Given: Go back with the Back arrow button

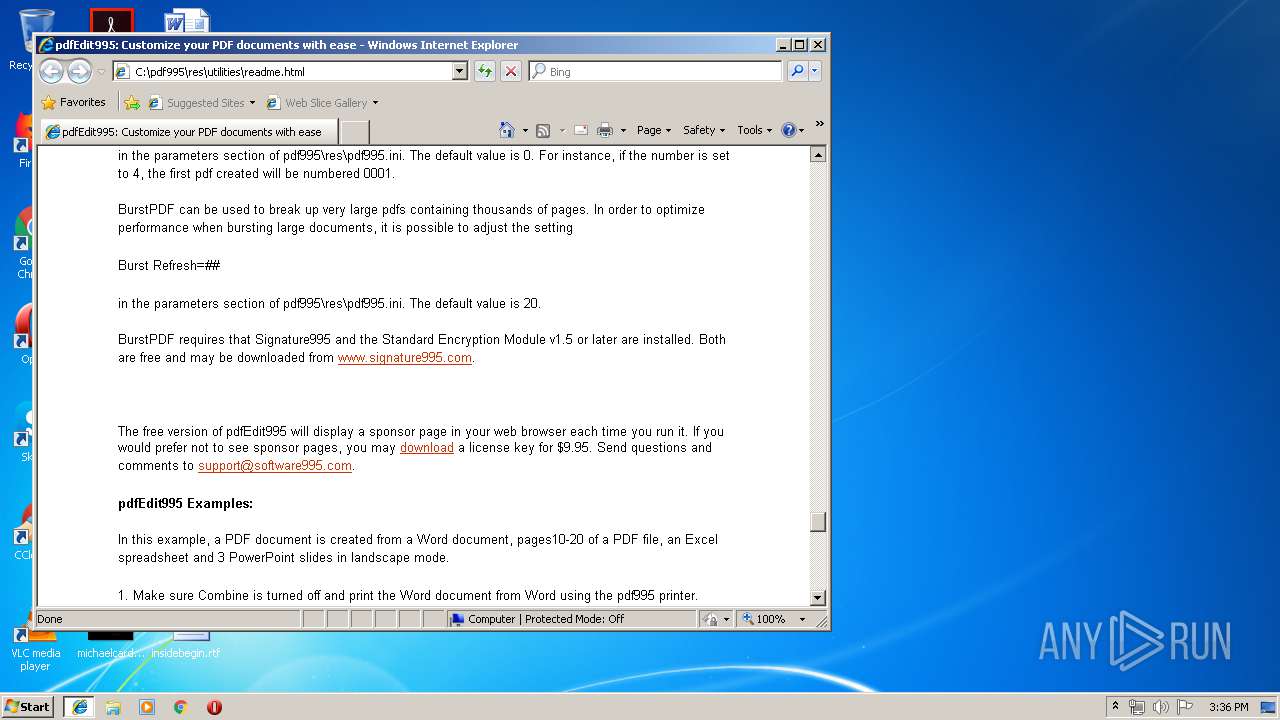Looking at the screenshot, I should pyautogui.click(x=51, y=71).
